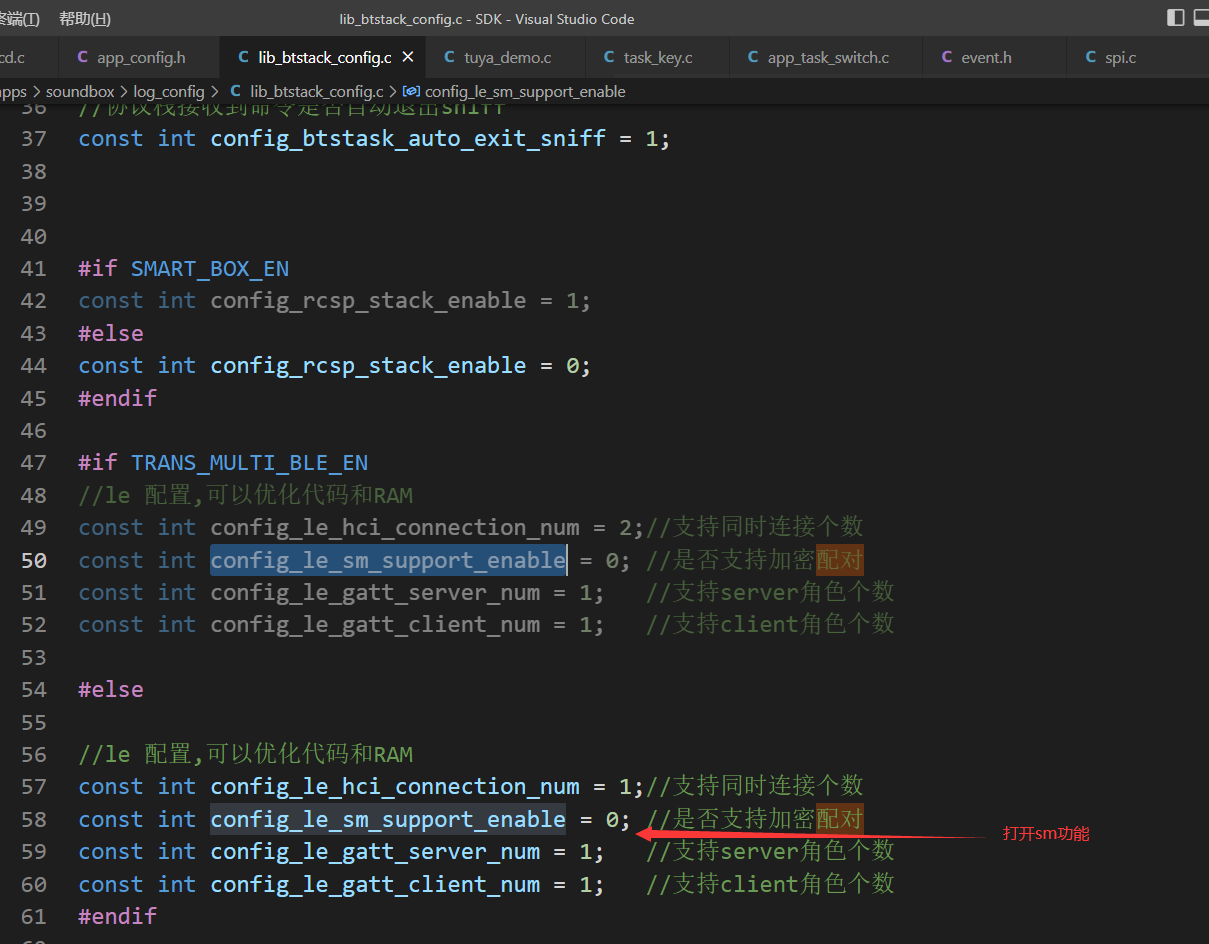
Task: Click config_le_sm_support_enable on line 50
Action: (x=388, y=560)
